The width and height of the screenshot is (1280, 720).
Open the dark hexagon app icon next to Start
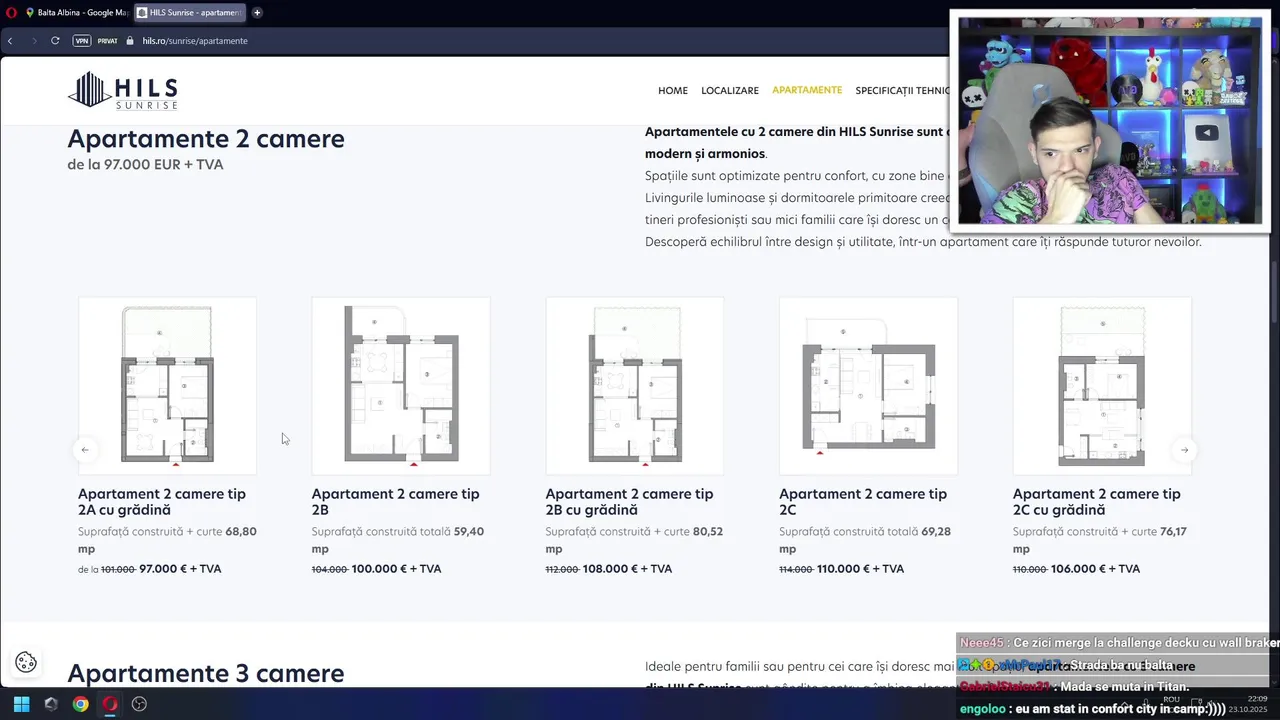click(x=51, y=704)
